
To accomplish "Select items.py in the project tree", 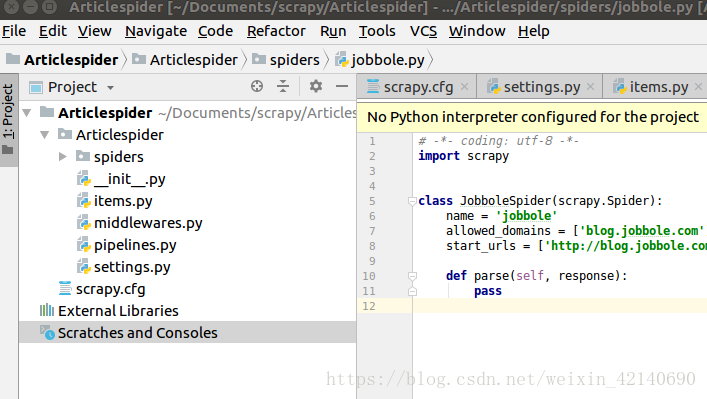I will click(x=187, y=201).
